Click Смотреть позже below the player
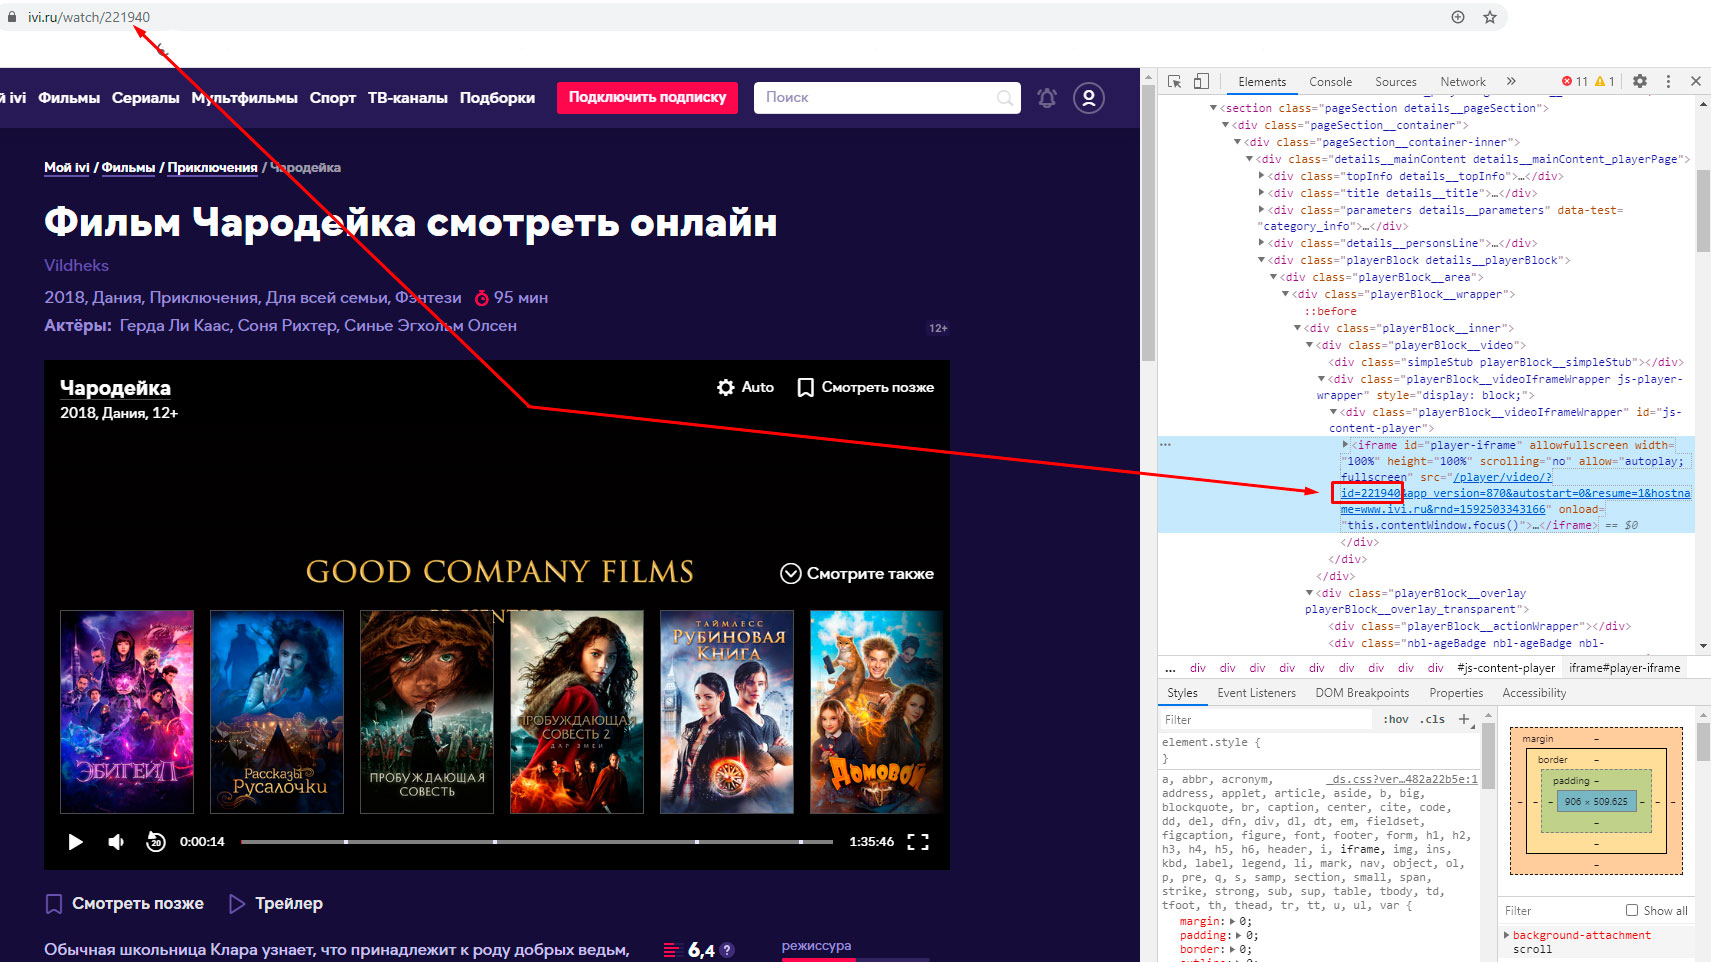 125,903
